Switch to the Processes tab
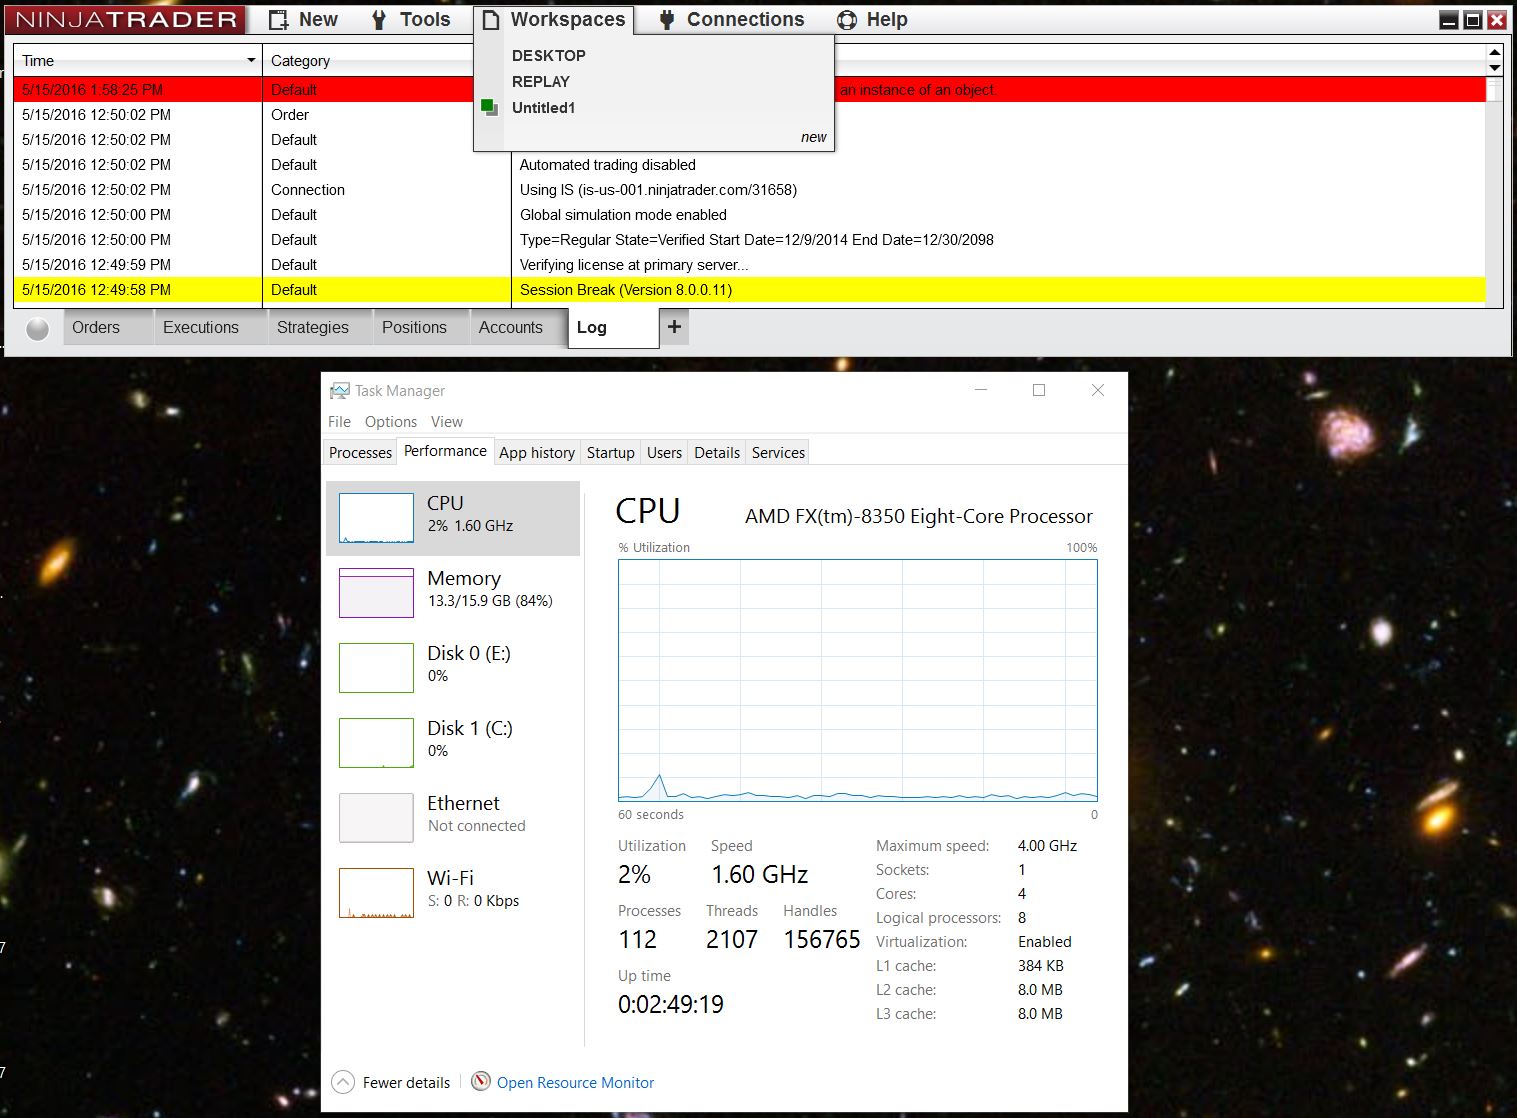The width and height of the screenshot is (1517, 1118). tap(360, 453)
